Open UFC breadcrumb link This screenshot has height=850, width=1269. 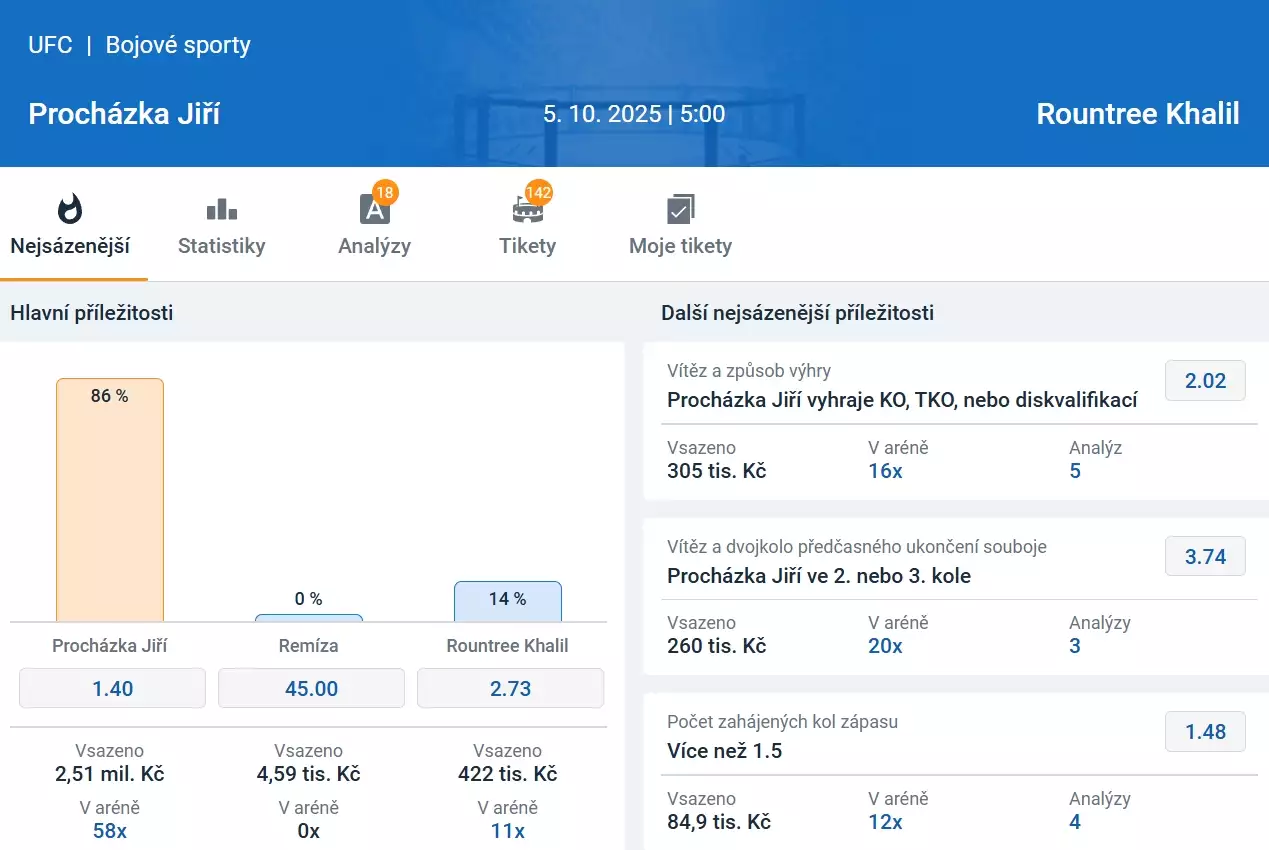tap(50, 45)
